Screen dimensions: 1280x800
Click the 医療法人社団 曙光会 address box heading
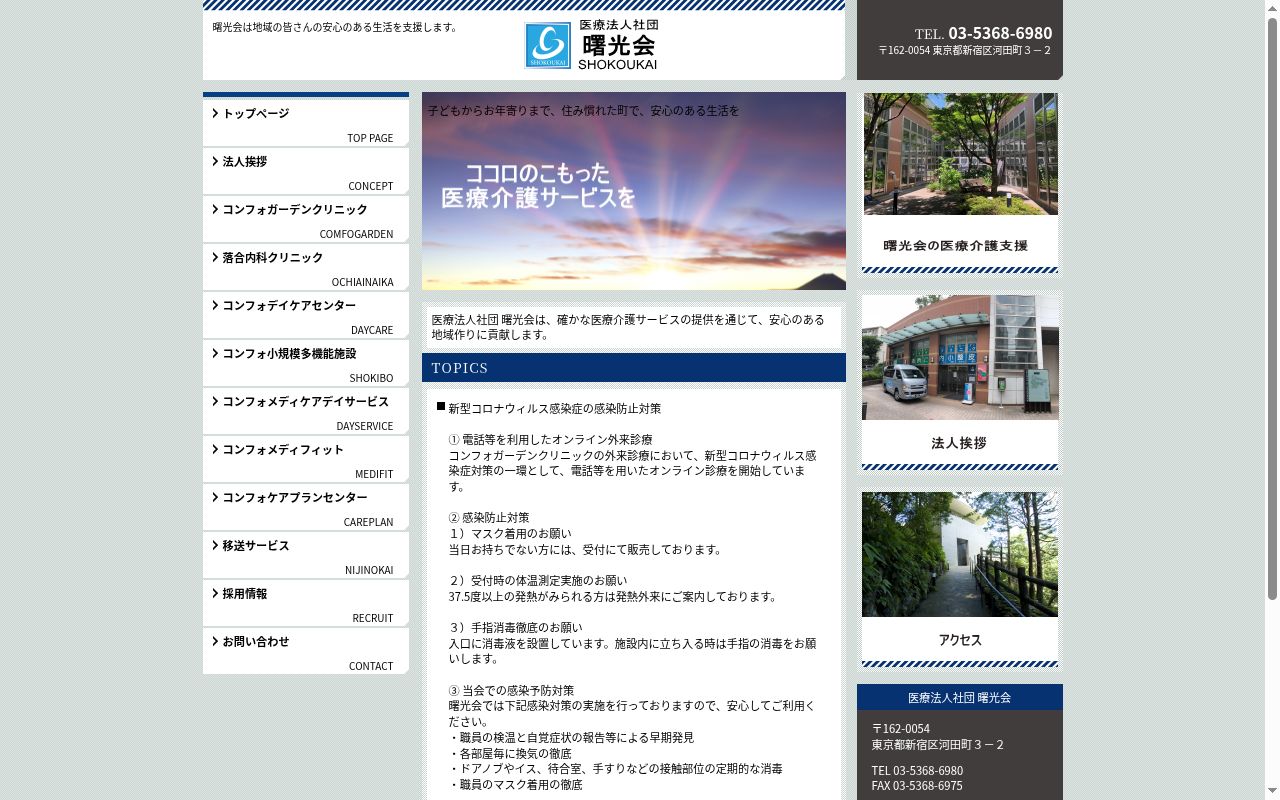(x=960, y=697)
